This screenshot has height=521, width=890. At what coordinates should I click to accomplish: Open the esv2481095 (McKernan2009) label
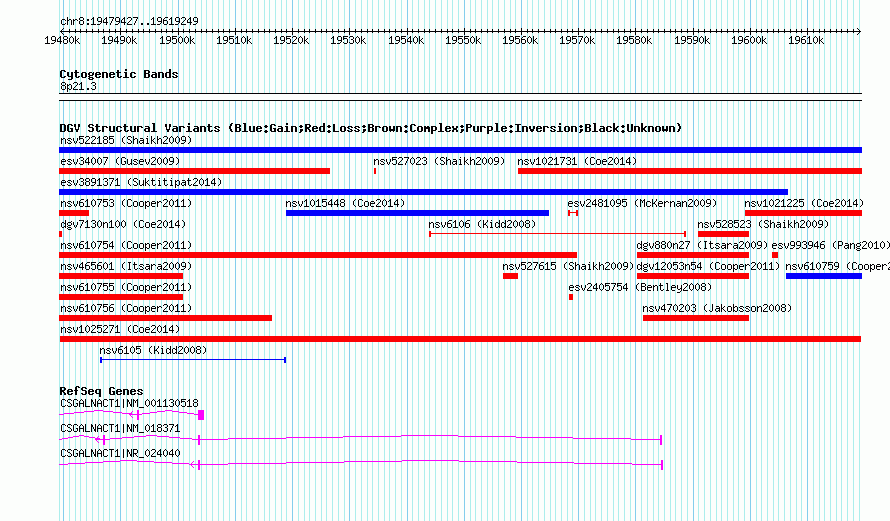[x=642, y=203]
